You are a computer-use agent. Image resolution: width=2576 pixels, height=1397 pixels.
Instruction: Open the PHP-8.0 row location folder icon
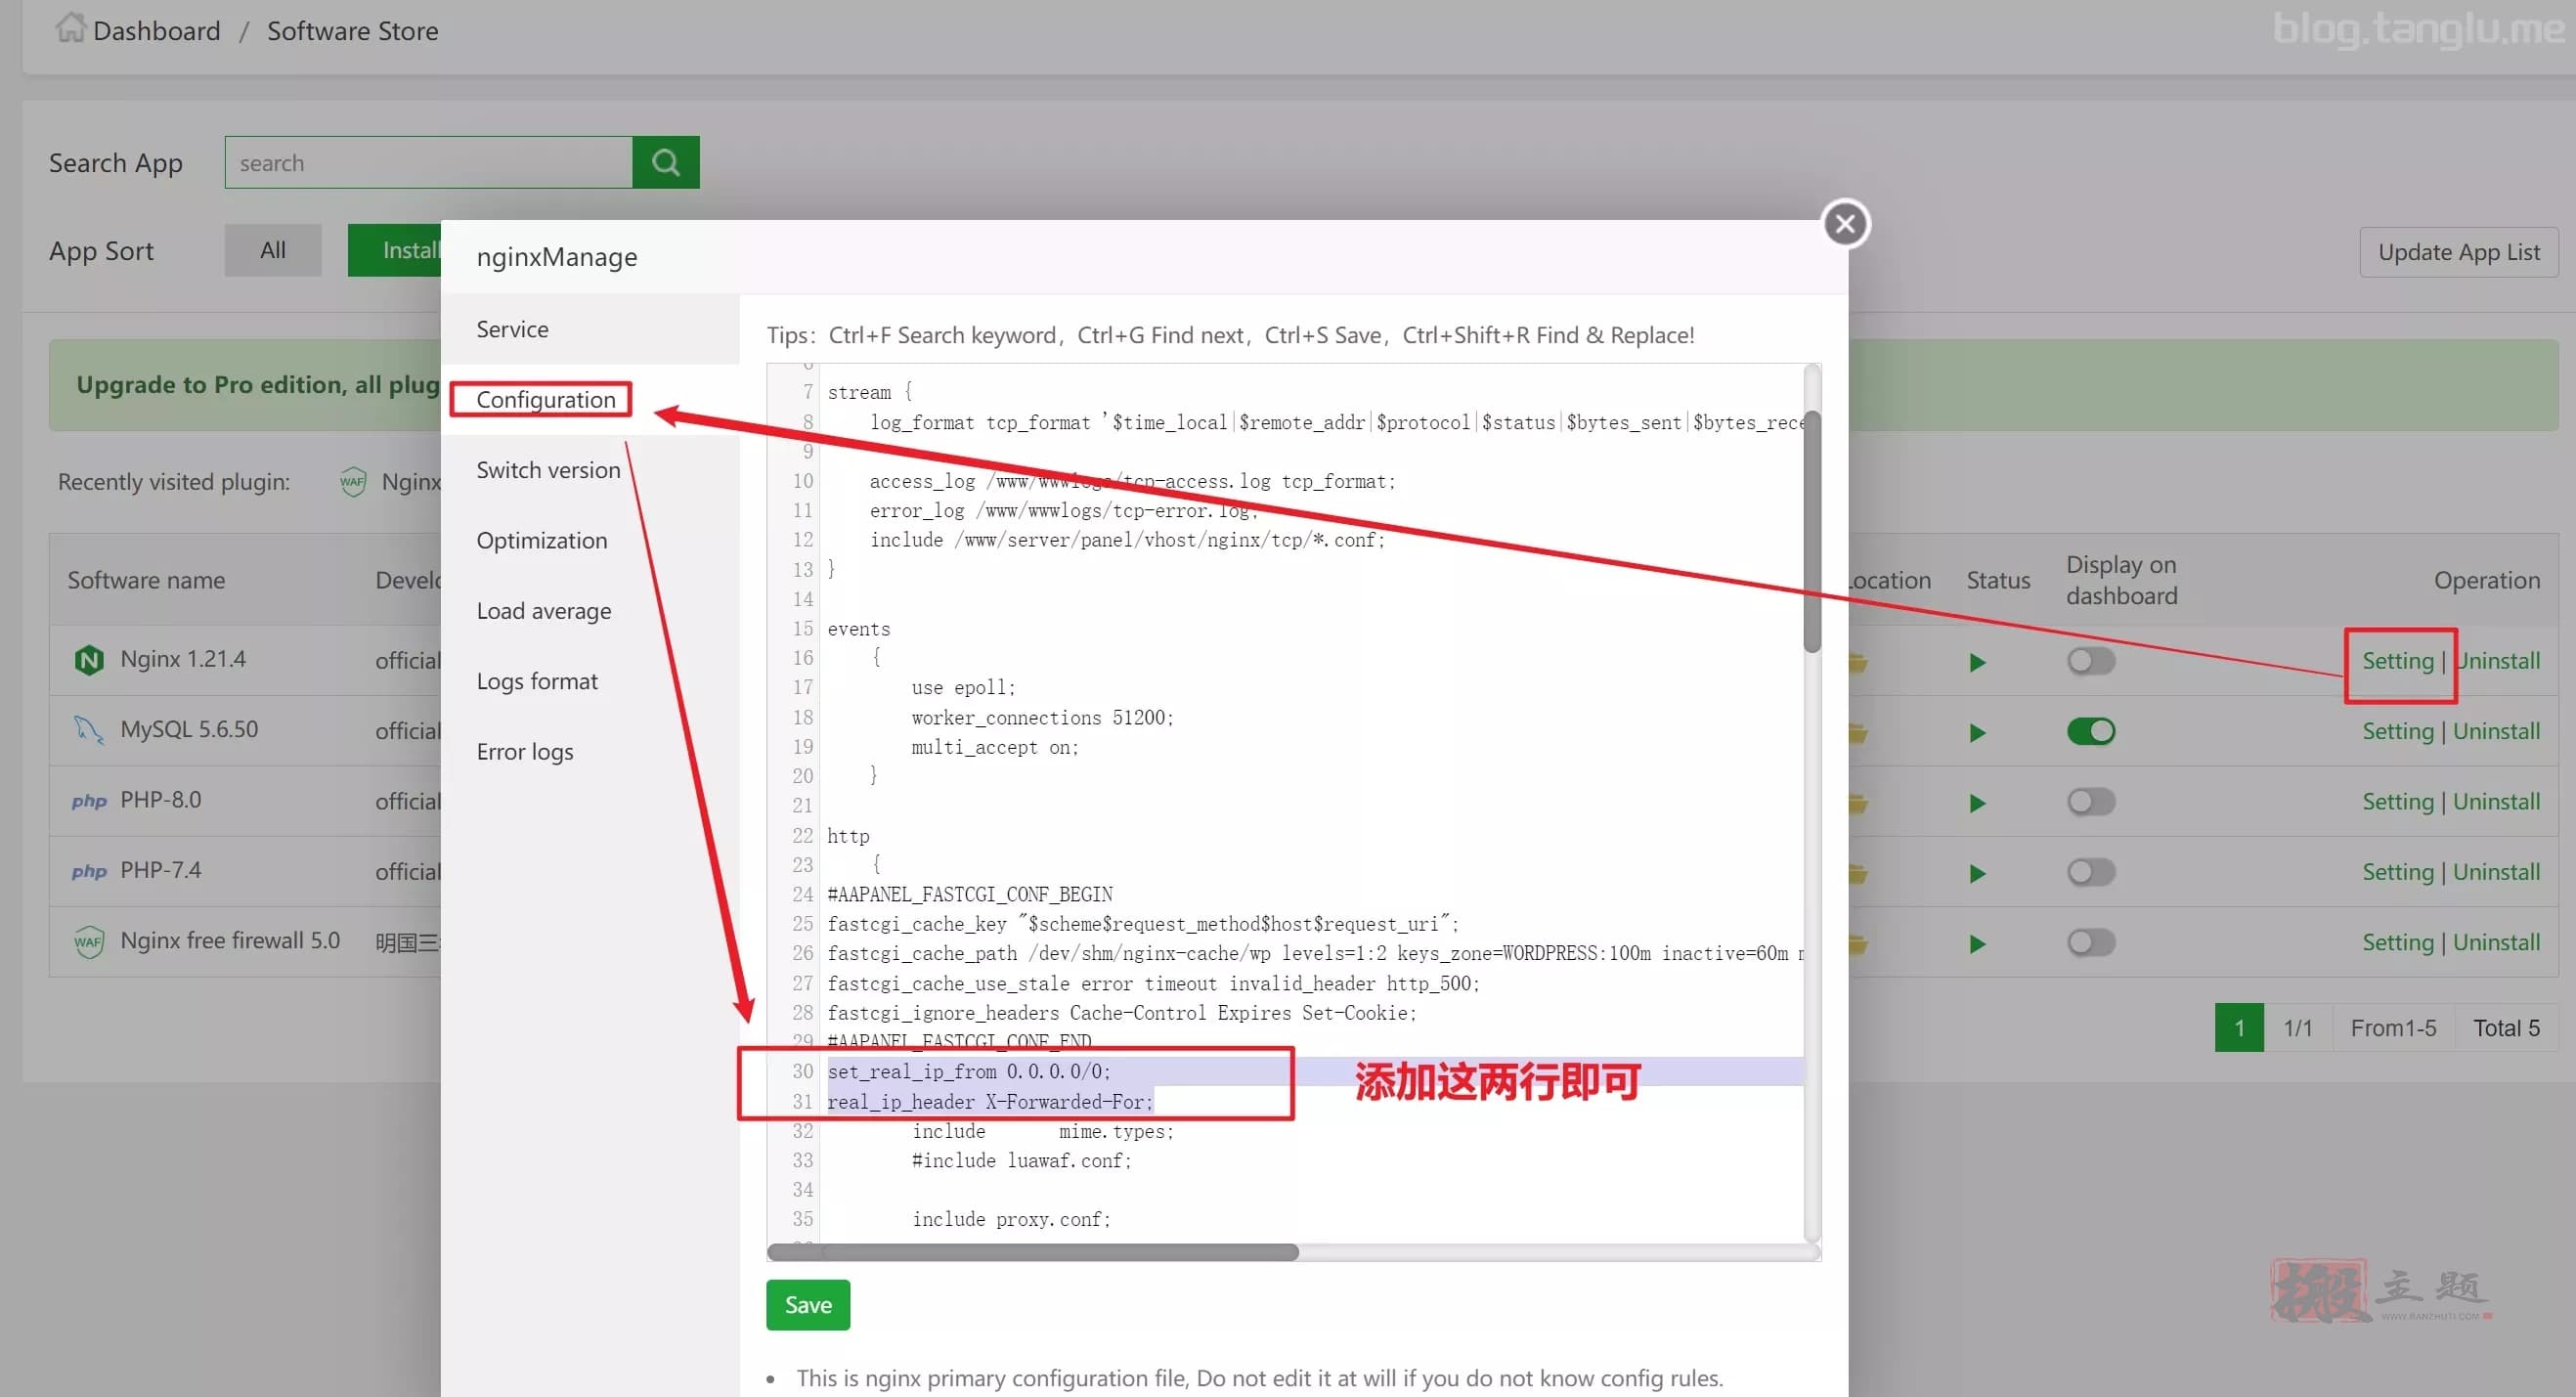(1858, 803)
